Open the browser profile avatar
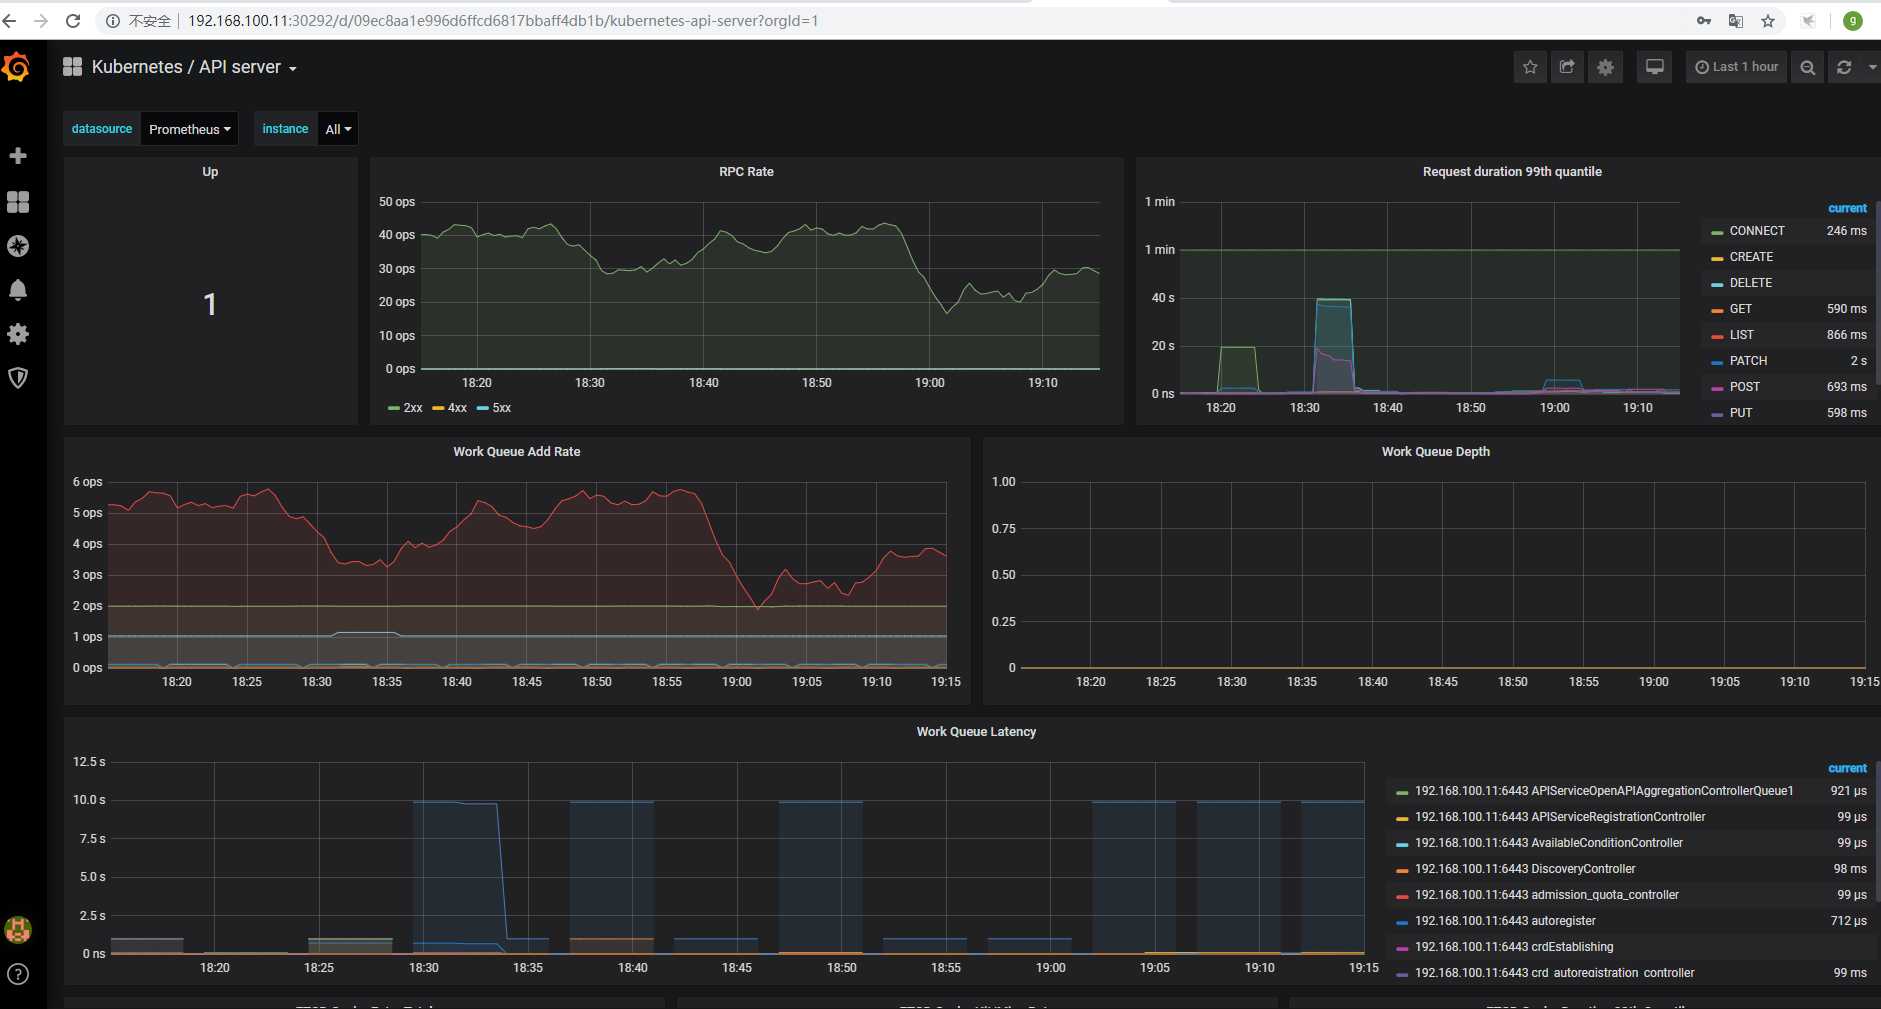 1853,20
